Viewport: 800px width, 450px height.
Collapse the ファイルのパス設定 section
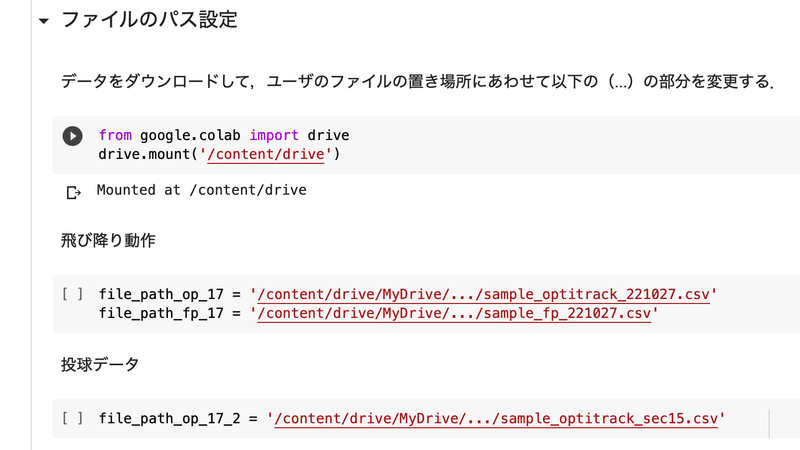click(x=44, y=21)
